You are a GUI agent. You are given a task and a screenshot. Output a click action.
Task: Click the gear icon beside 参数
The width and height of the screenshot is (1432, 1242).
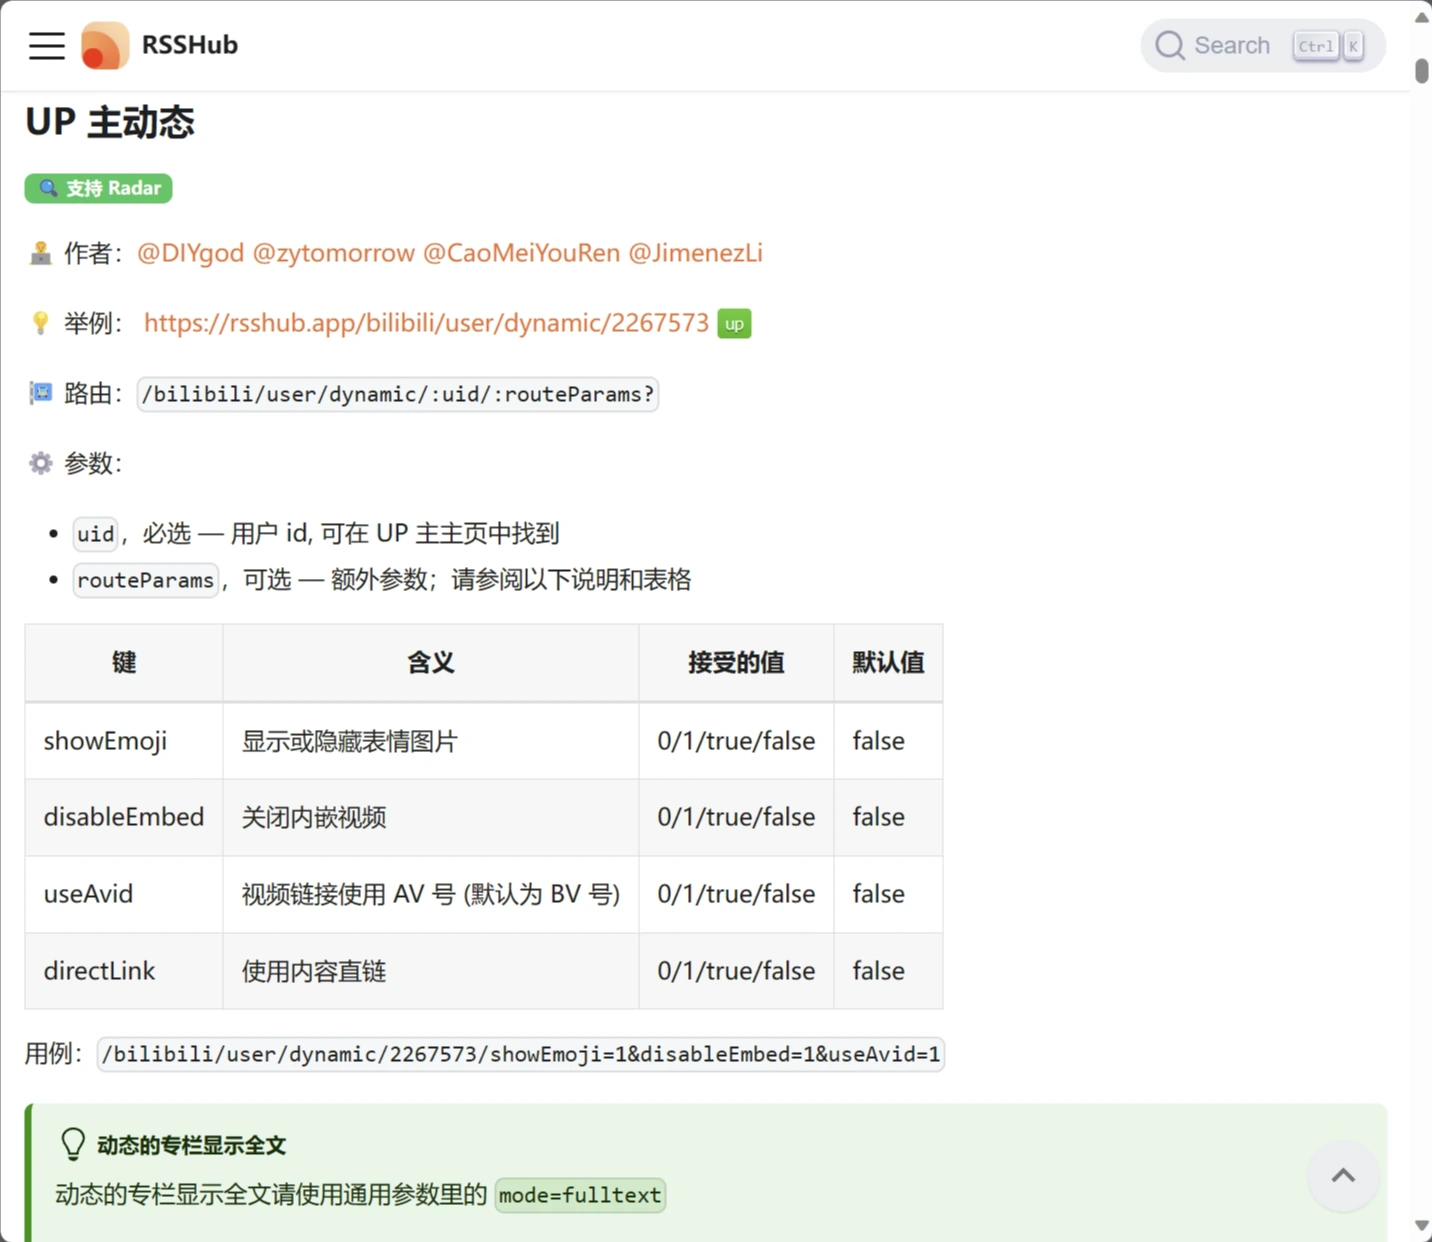tap(40, 463)
